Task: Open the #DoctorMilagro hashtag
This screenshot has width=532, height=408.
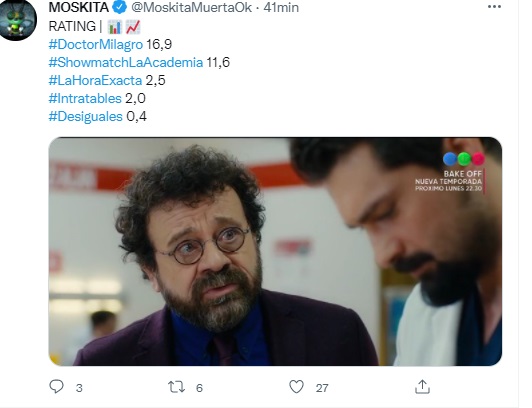Action: [x=96, y=44]
